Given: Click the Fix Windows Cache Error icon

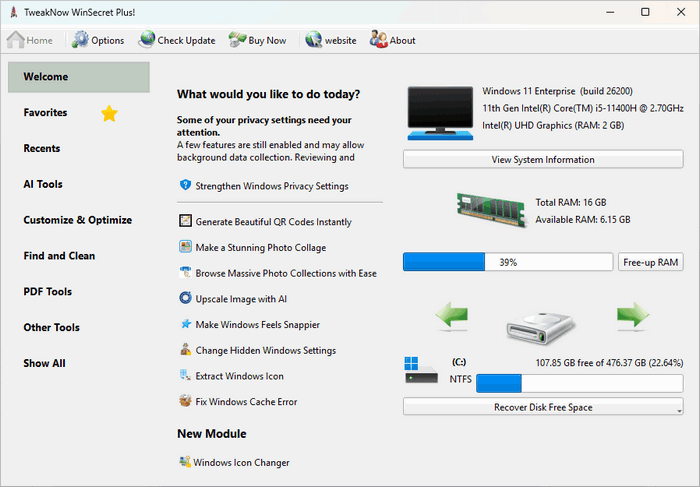Looking at the screenshot, I should point(185,400).
